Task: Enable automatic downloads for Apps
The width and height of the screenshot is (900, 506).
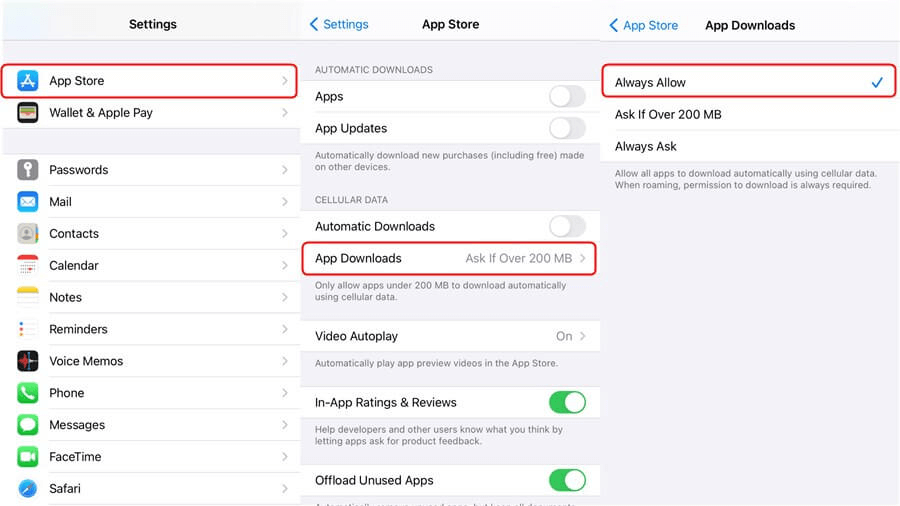Action: (567, 97)
